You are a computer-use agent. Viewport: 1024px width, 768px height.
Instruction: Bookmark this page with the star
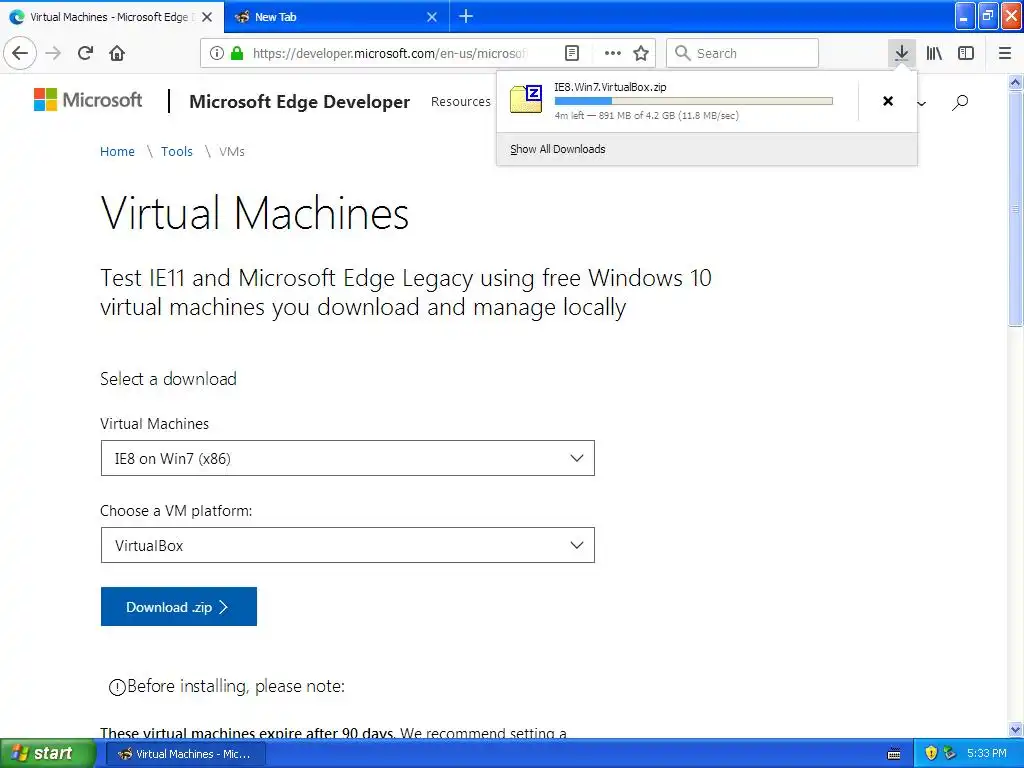[641, 53]
